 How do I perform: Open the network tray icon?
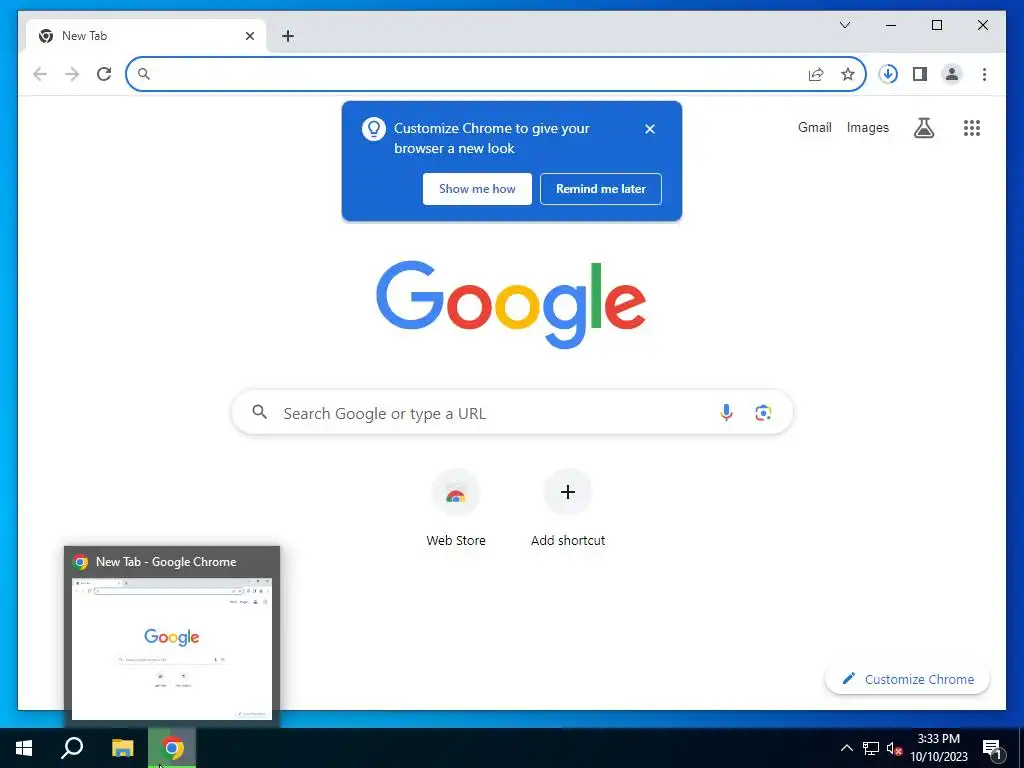tap(871, 748)
